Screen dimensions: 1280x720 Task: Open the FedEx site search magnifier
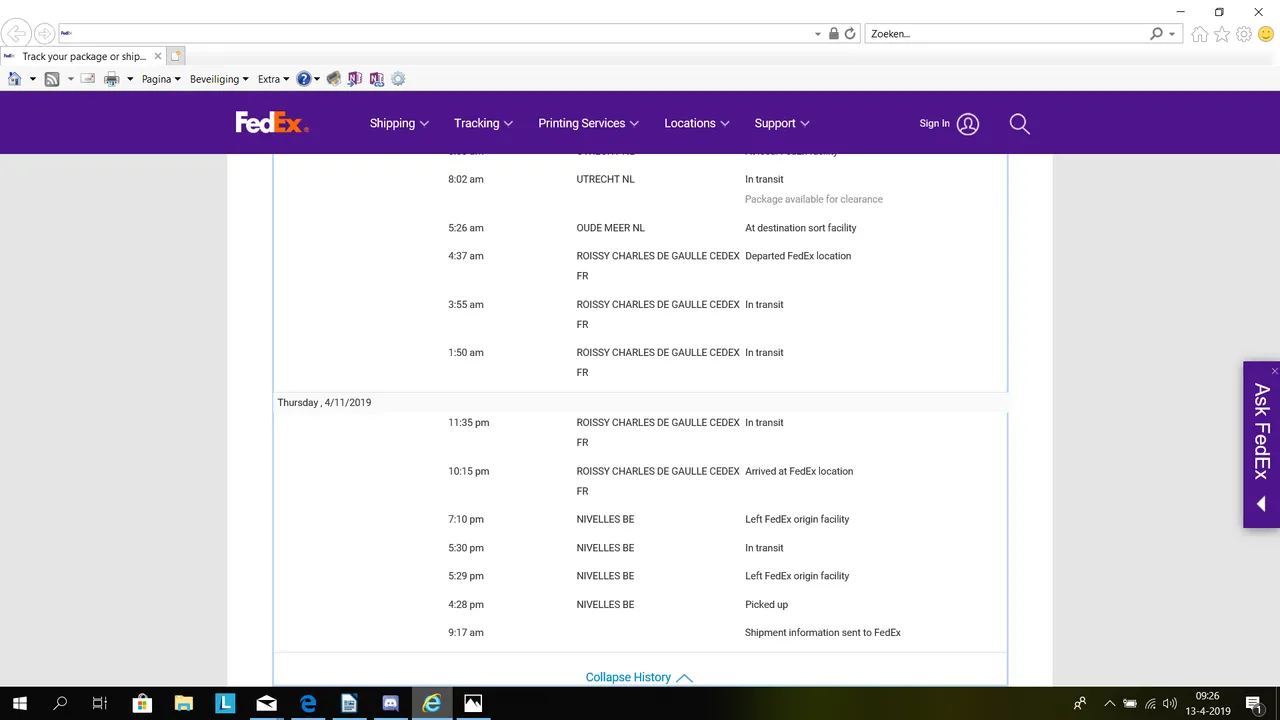[x=1019, y=124]
